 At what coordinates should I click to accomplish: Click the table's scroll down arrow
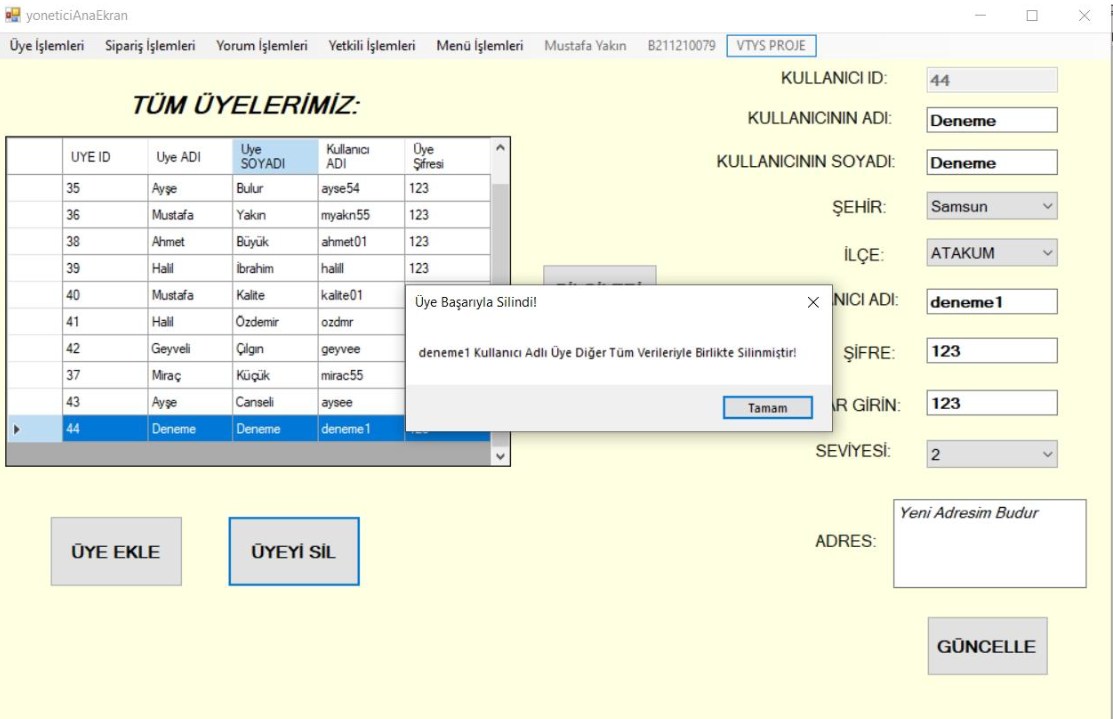click(501, 455)
